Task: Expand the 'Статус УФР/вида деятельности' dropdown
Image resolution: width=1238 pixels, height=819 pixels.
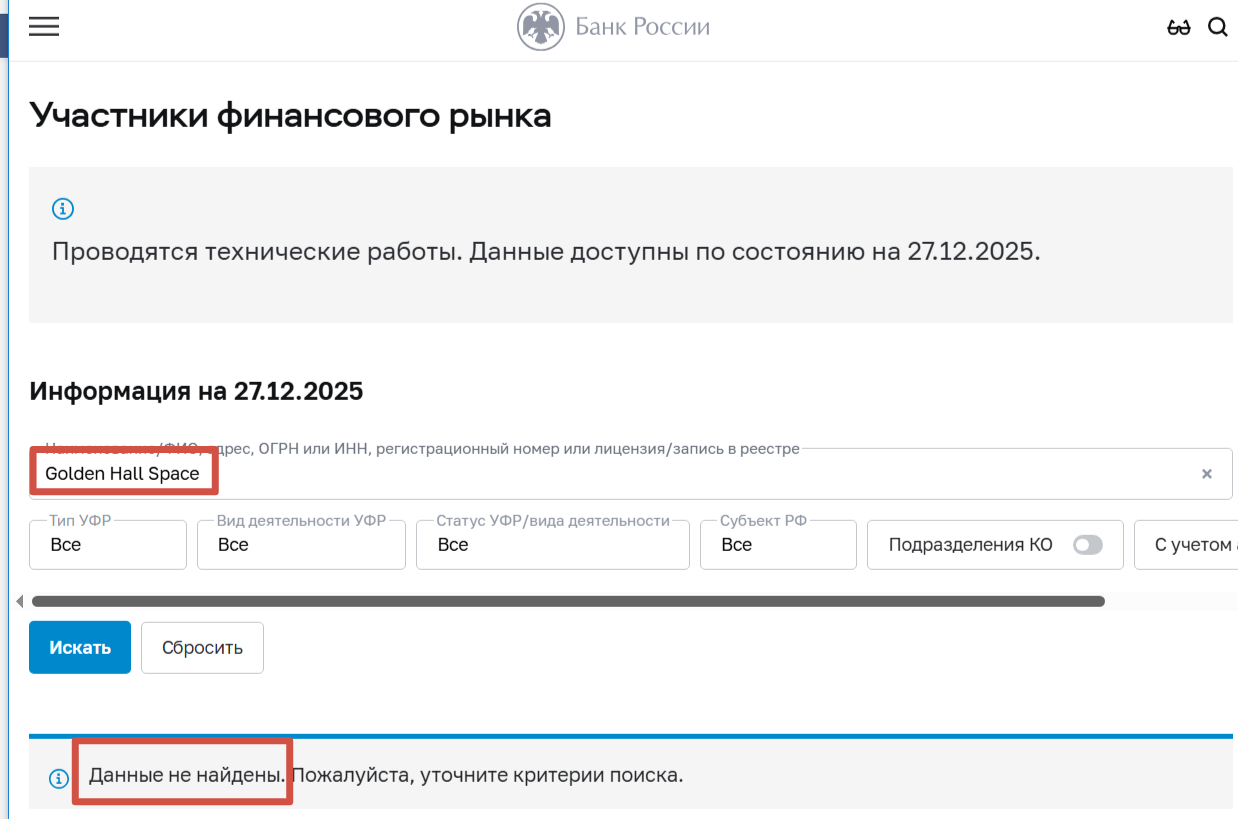Action: [x=553, y=545]
